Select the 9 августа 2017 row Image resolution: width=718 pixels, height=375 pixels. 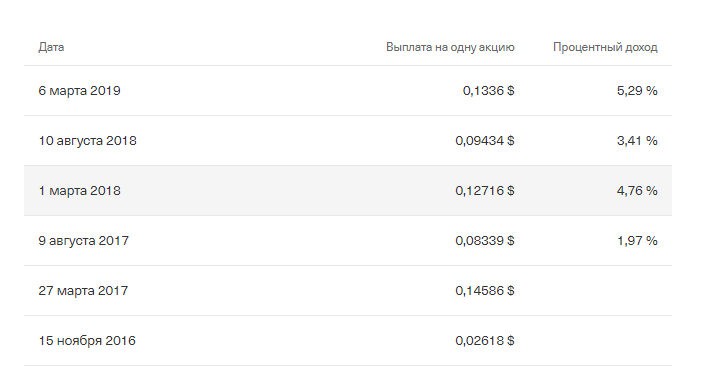[x=348, y=240]
